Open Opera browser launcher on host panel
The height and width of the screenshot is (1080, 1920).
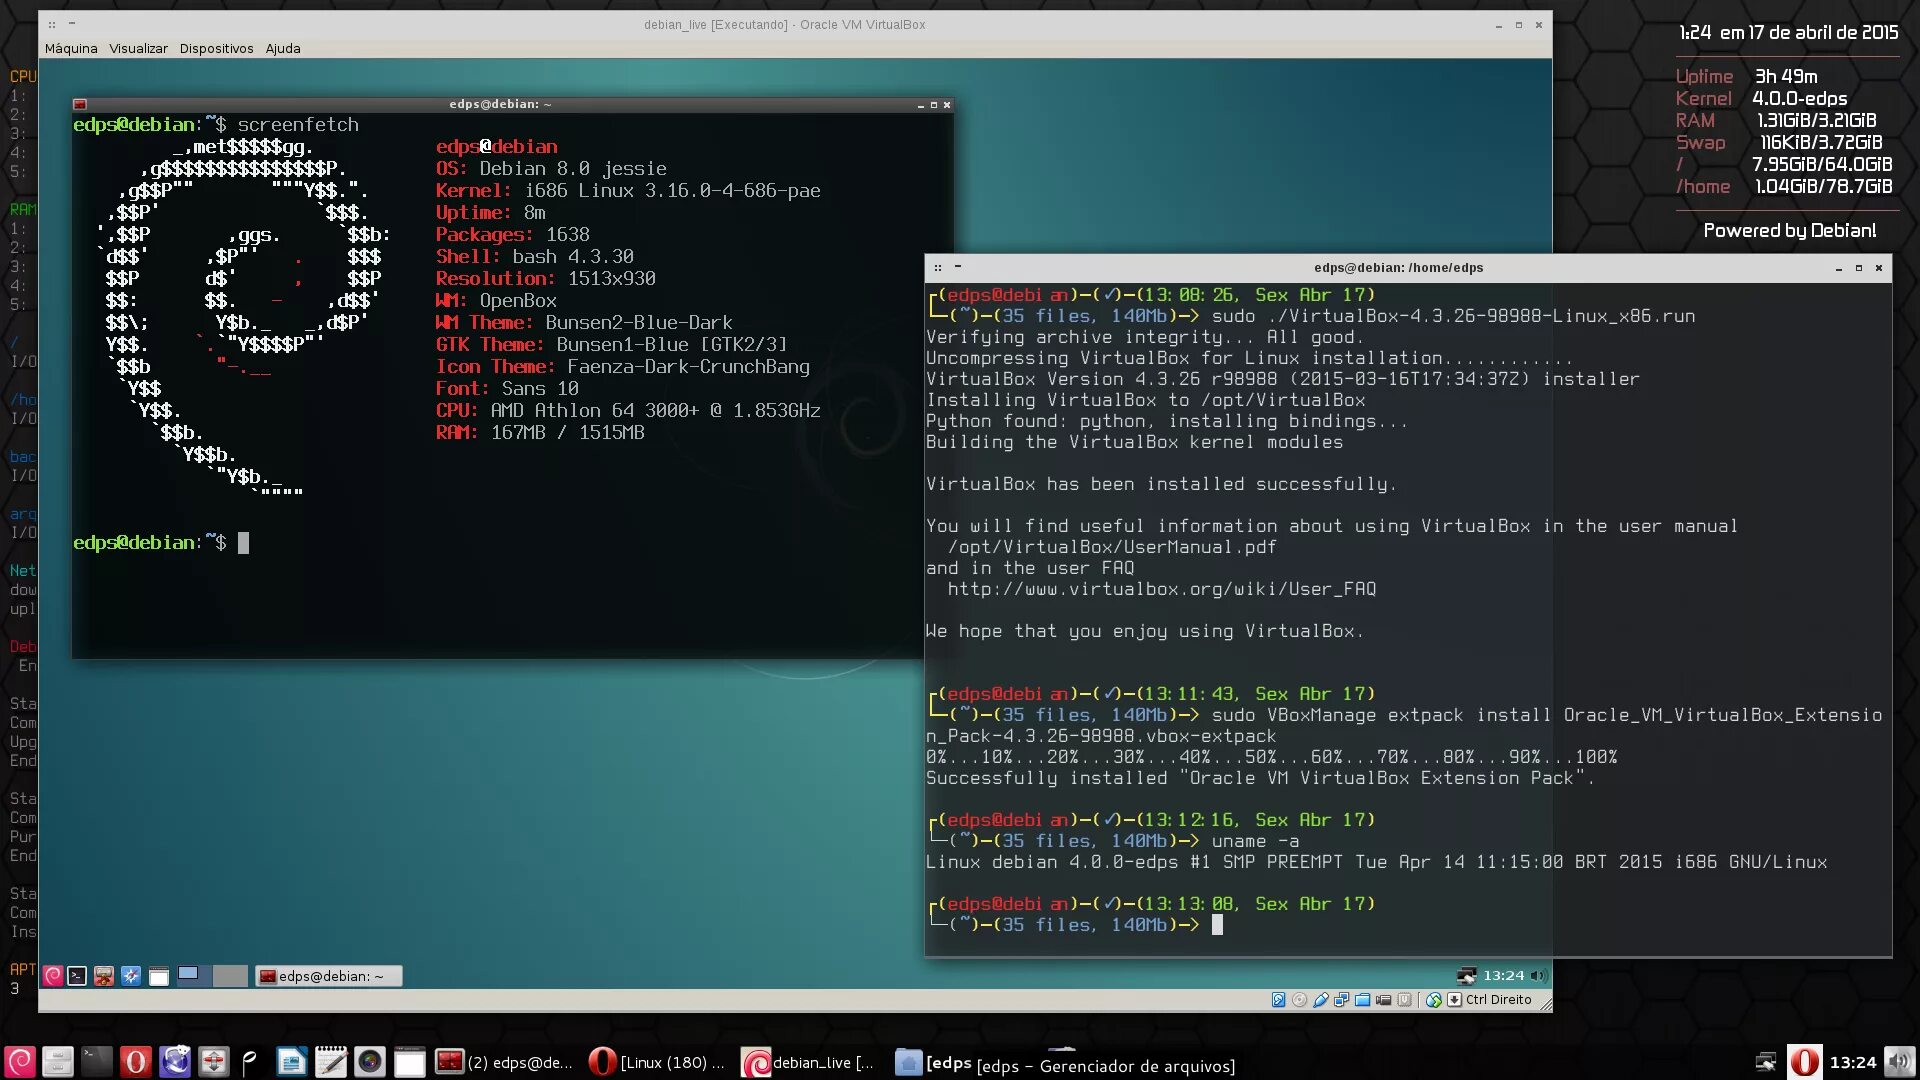coord(135,1061)
